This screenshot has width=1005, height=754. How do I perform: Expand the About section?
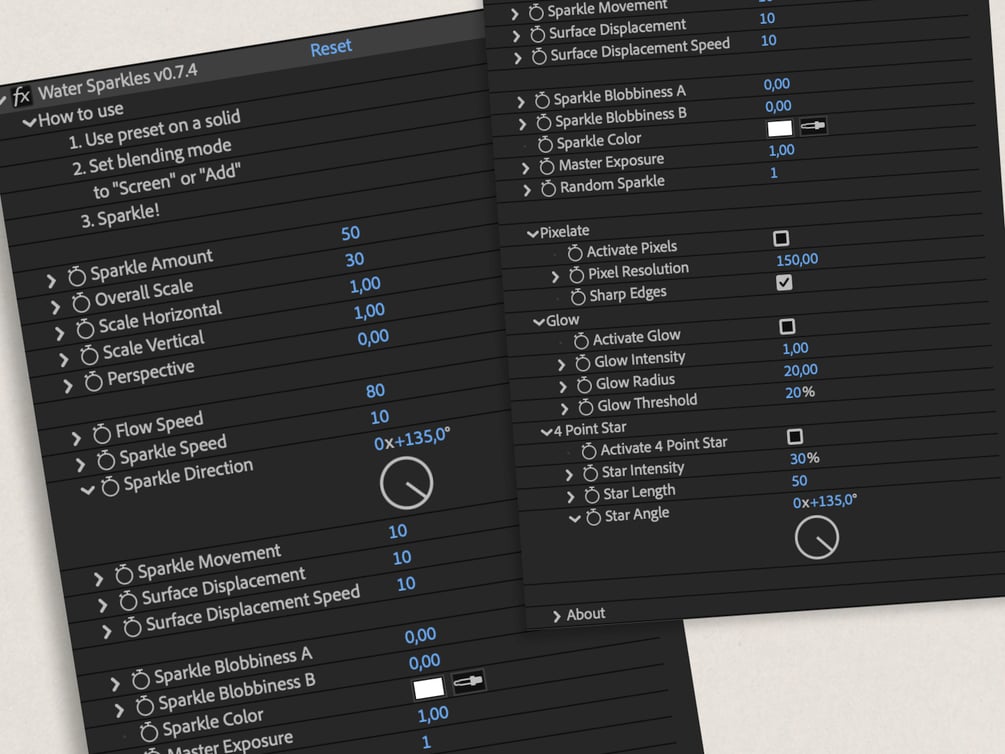(x=556, y=616)
